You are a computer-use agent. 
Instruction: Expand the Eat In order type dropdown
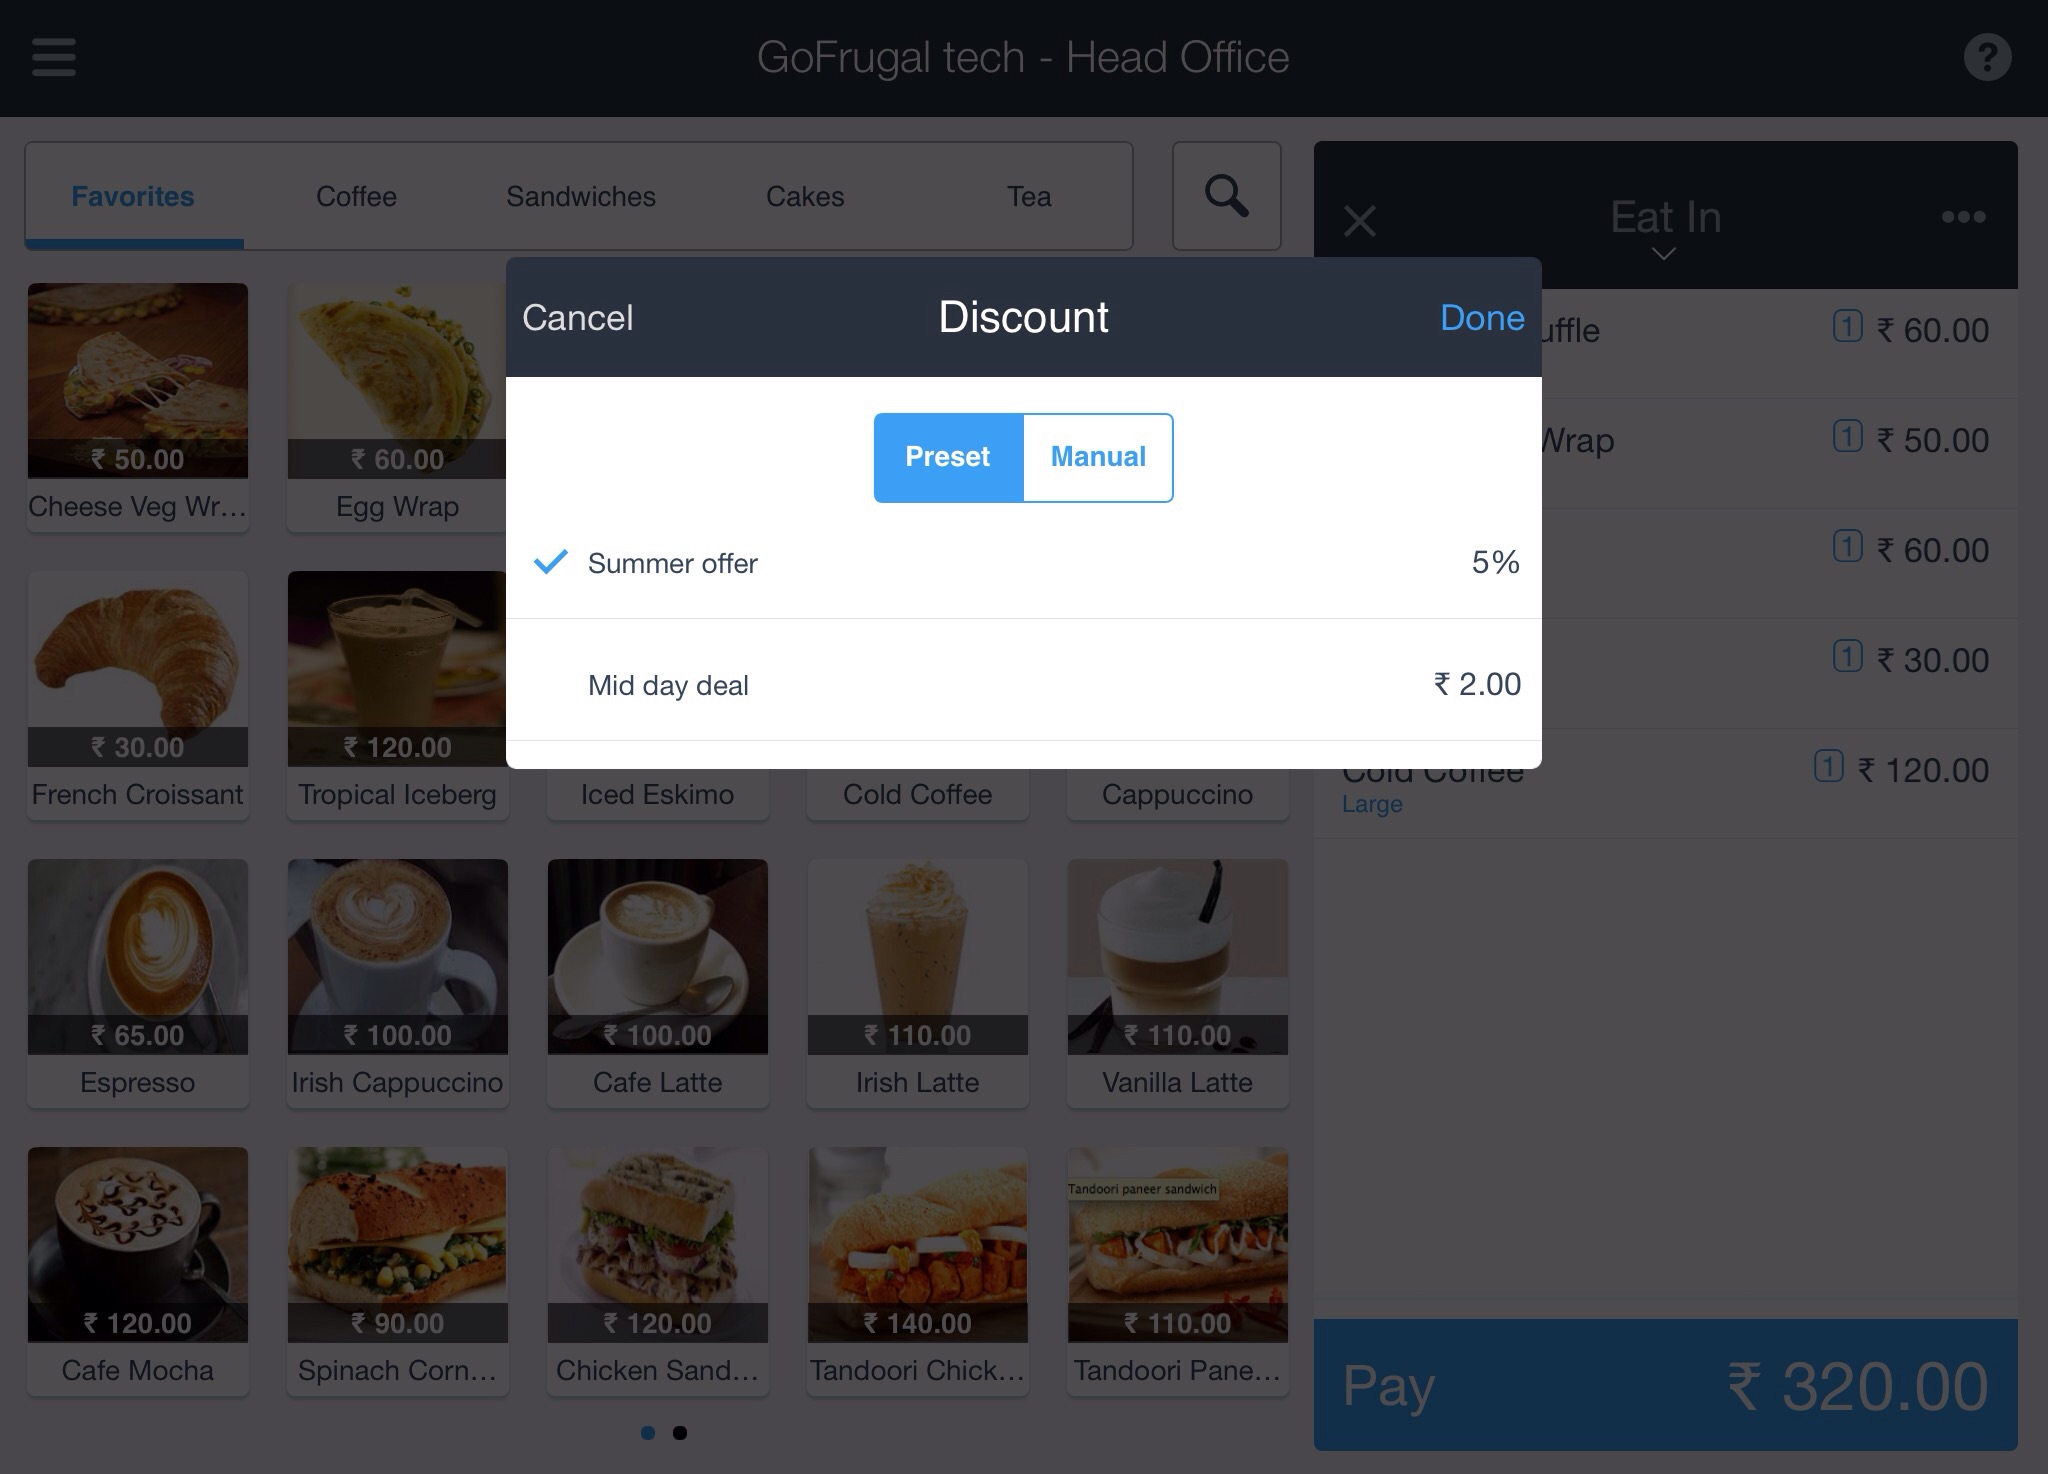point(1665,228)
